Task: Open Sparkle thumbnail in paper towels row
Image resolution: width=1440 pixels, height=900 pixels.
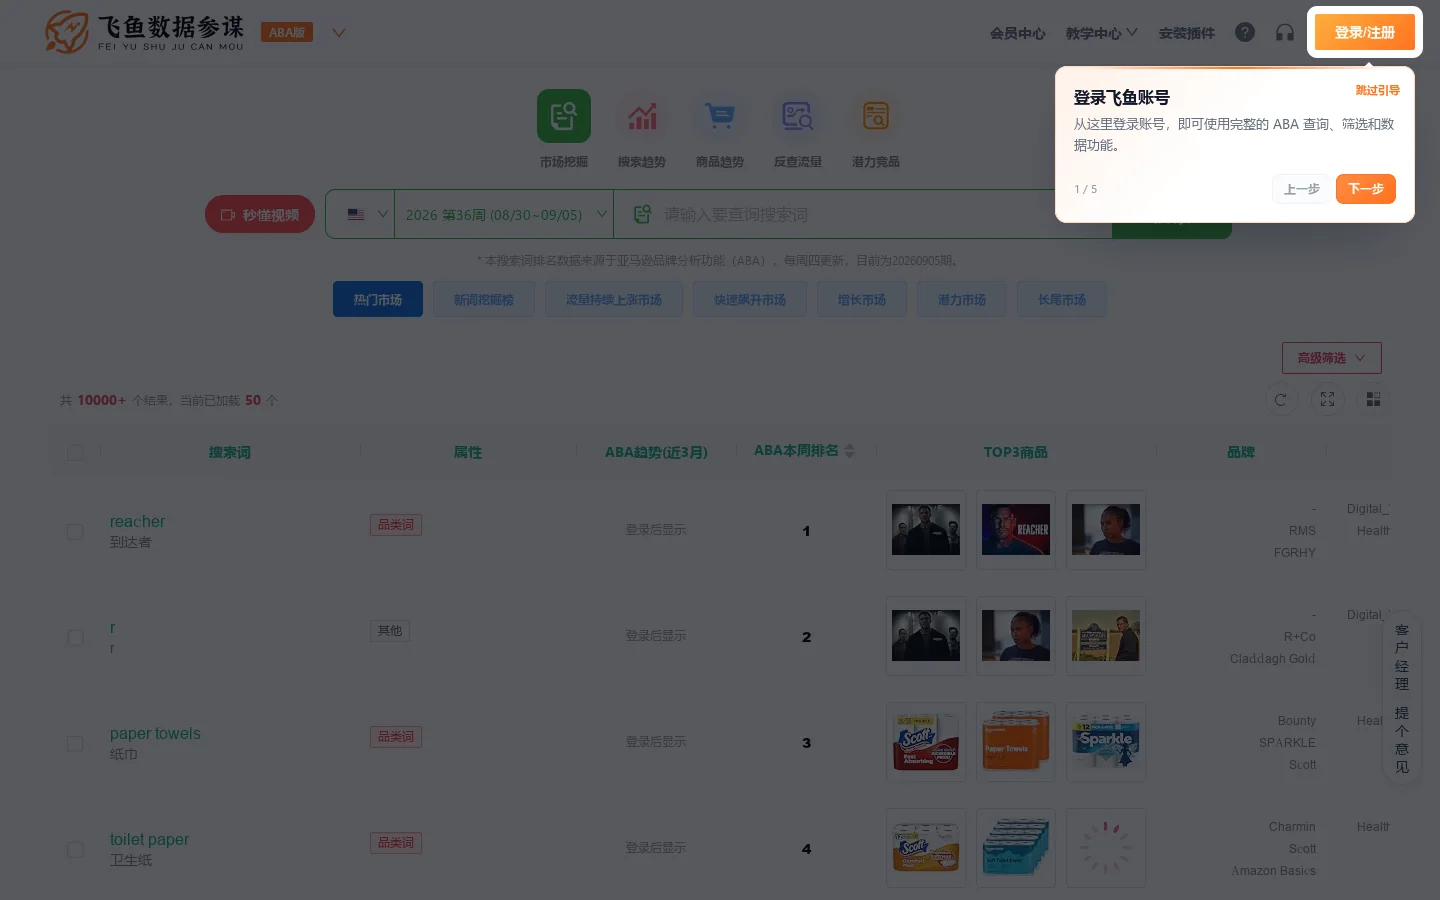Action: coord(1106,742)
